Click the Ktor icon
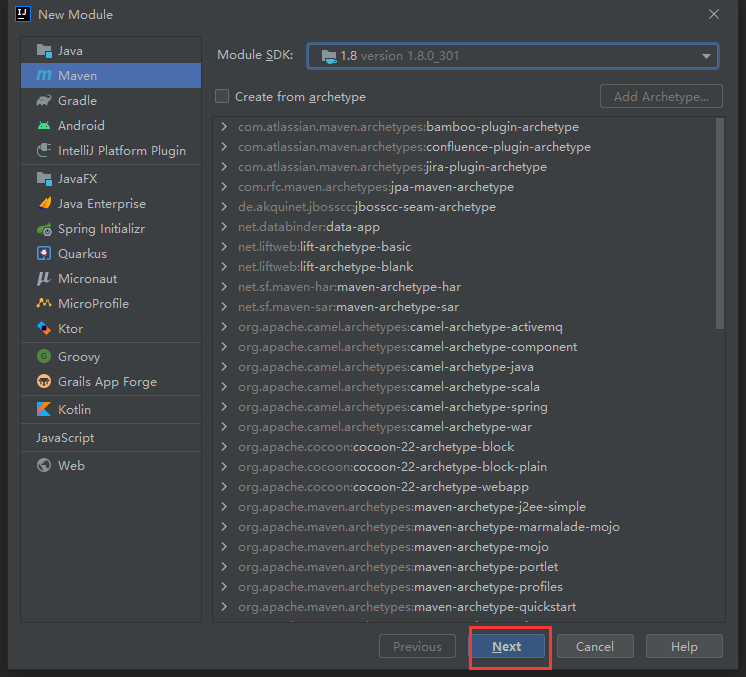This screenshot has width=746, height=677. pyautogui.click(x=44, y=328)
